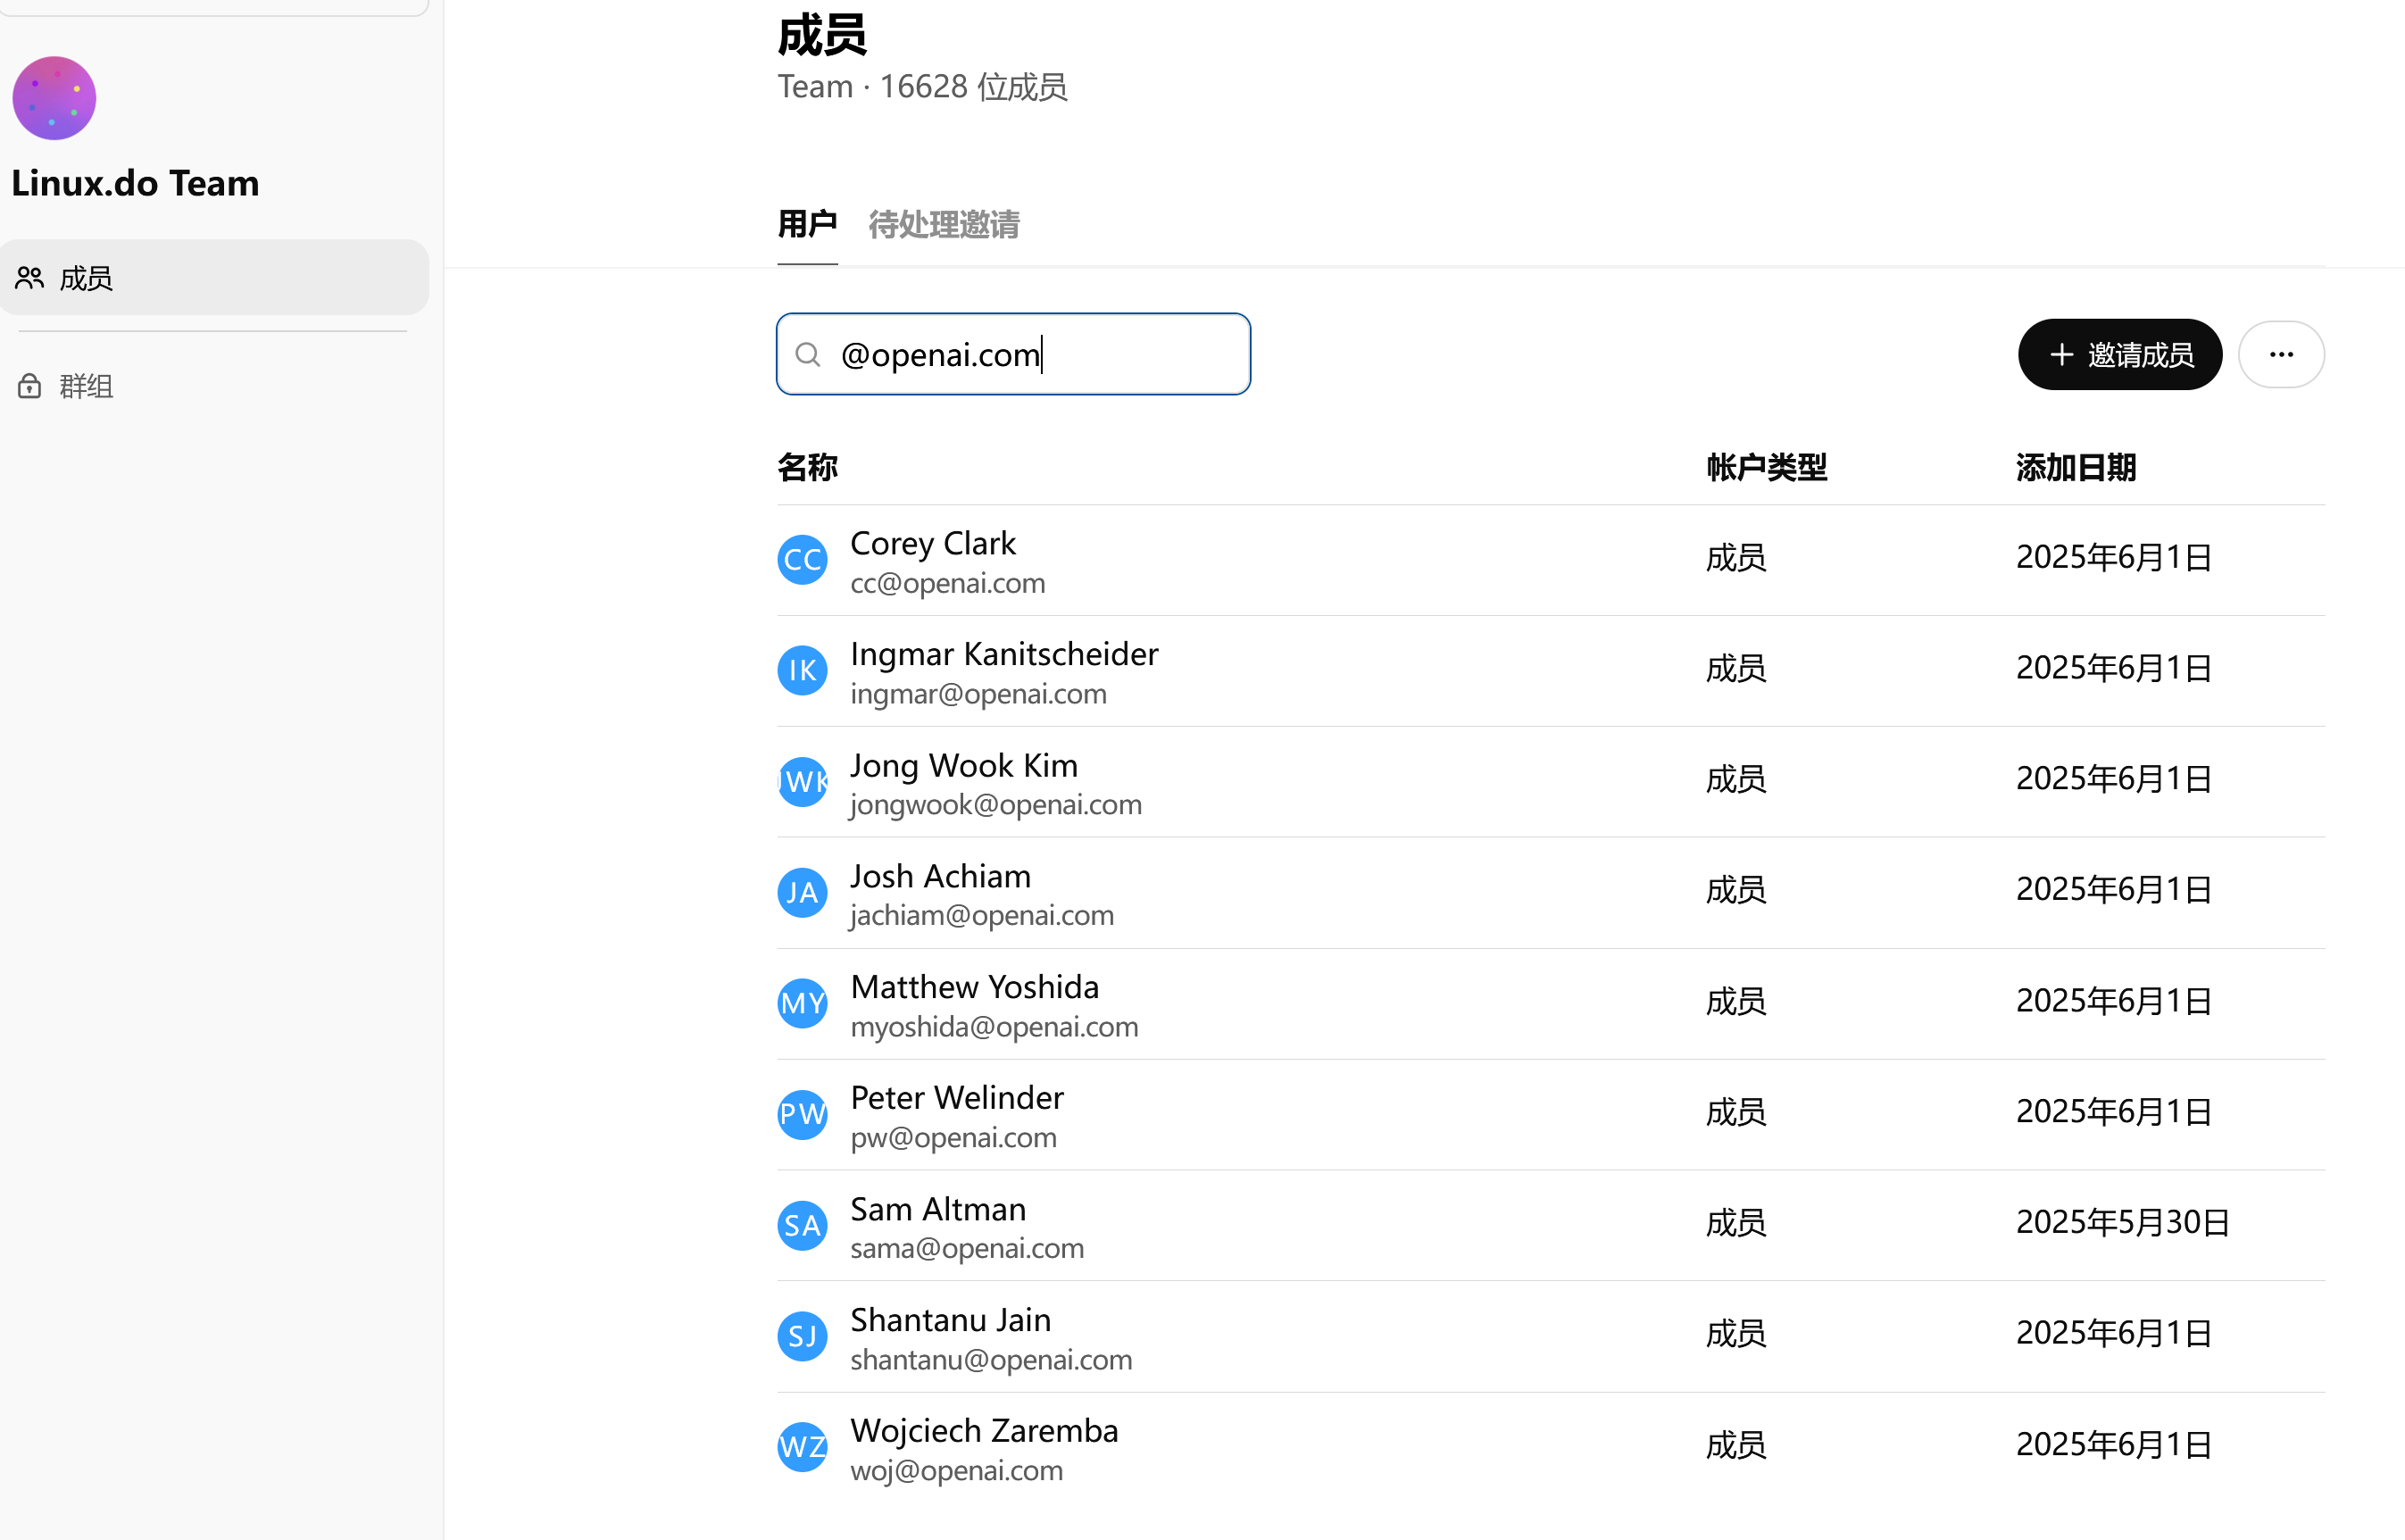Click Shantanu Jain's SJ avatar
The image size is (2405, 1540).
[x=802, y=1336]
